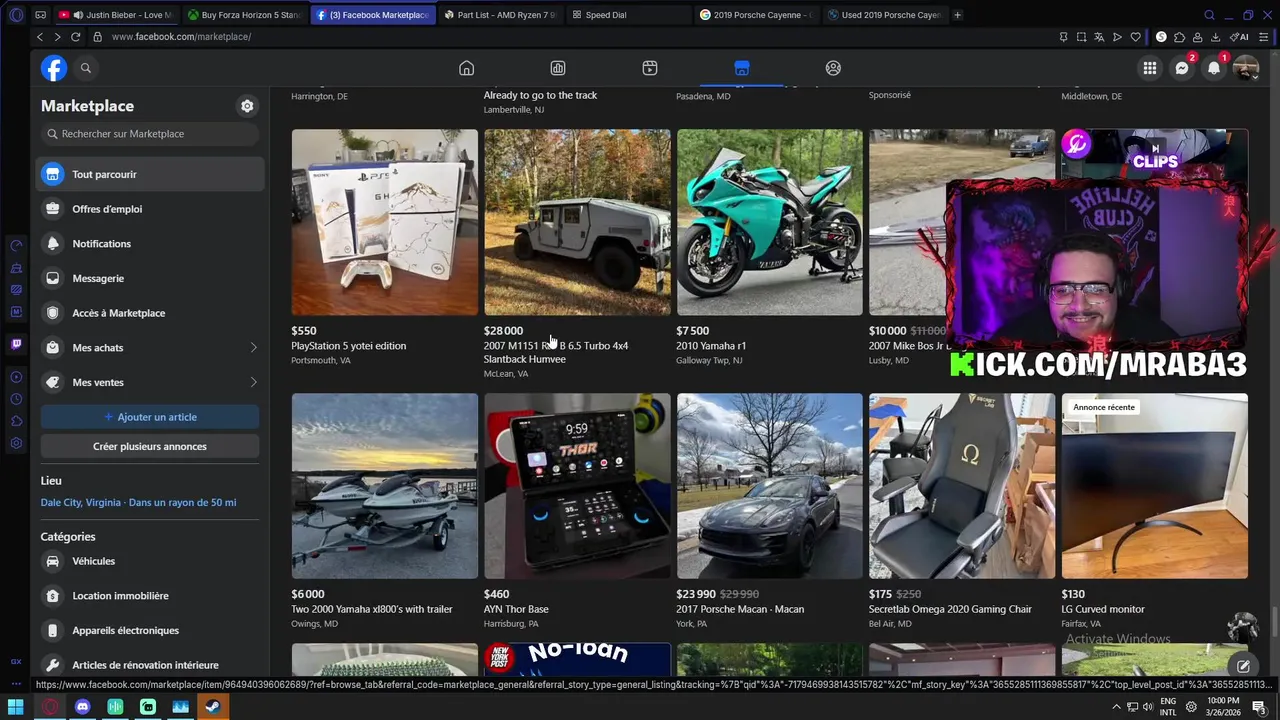Viewport: 1280px width, 720px height.
Task: Click the browser address bar URL
Action: click(x=181, y=37)
